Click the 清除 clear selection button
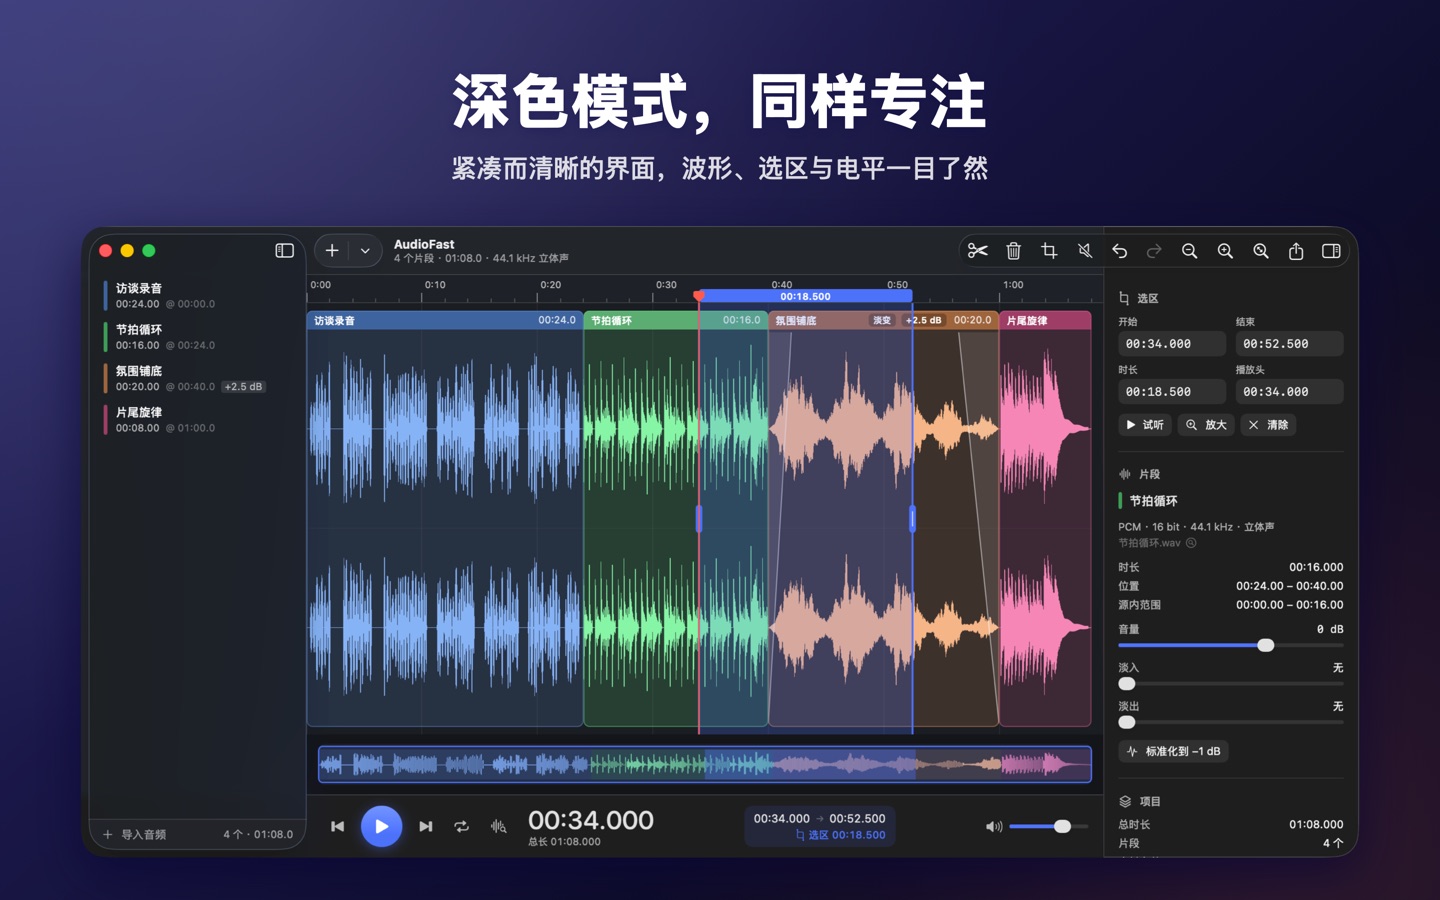The image size is (1440, 900). tap(1268, 425)
